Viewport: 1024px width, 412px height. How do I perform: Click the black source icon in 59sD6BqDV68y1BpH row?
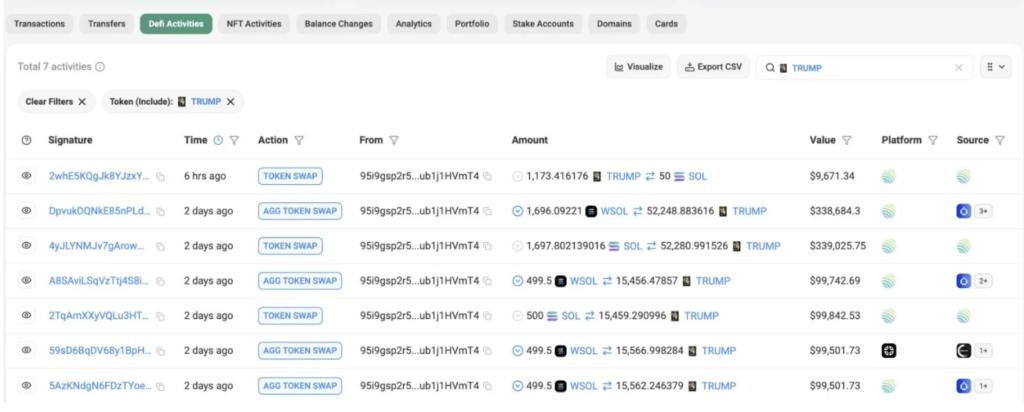pyautogui.click(x=964, y=351)
